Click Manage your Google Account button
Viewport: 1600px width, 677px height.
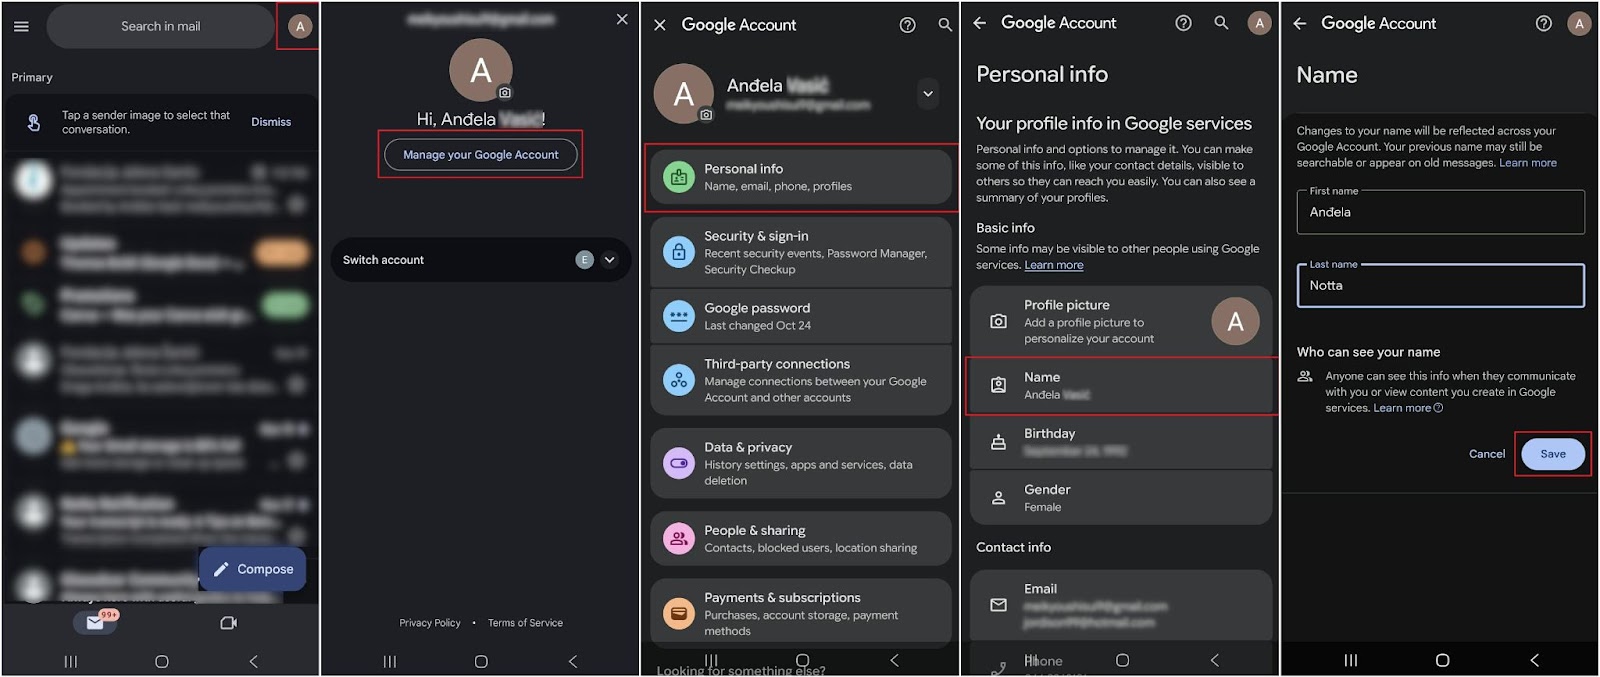(x=480, y=155)
